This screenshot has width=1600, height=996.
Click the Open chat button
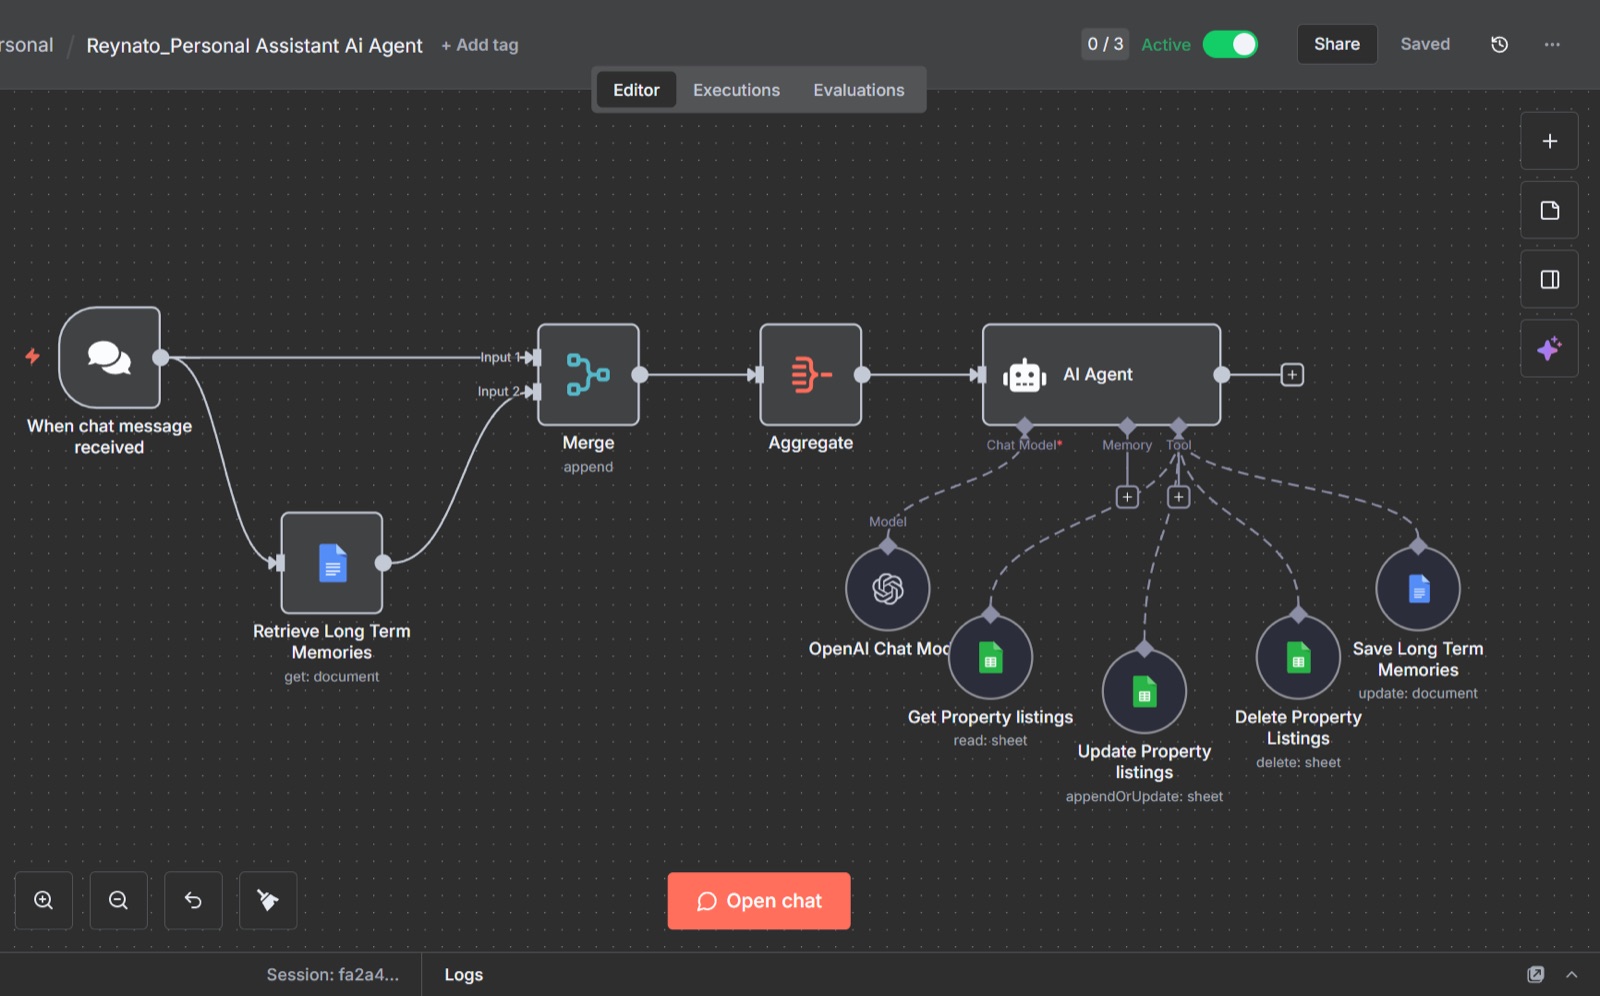tap(759, 901)
